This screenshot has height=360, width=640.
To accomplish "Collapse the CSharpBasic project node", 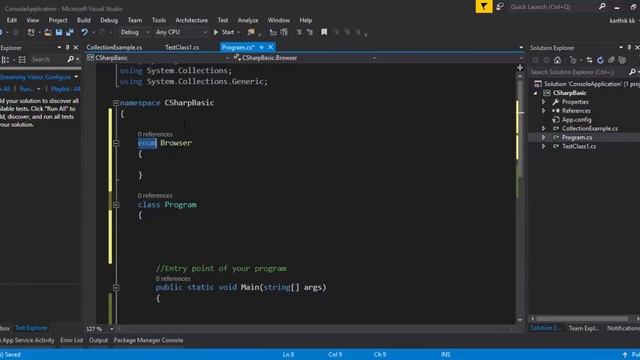I will 536,93.
